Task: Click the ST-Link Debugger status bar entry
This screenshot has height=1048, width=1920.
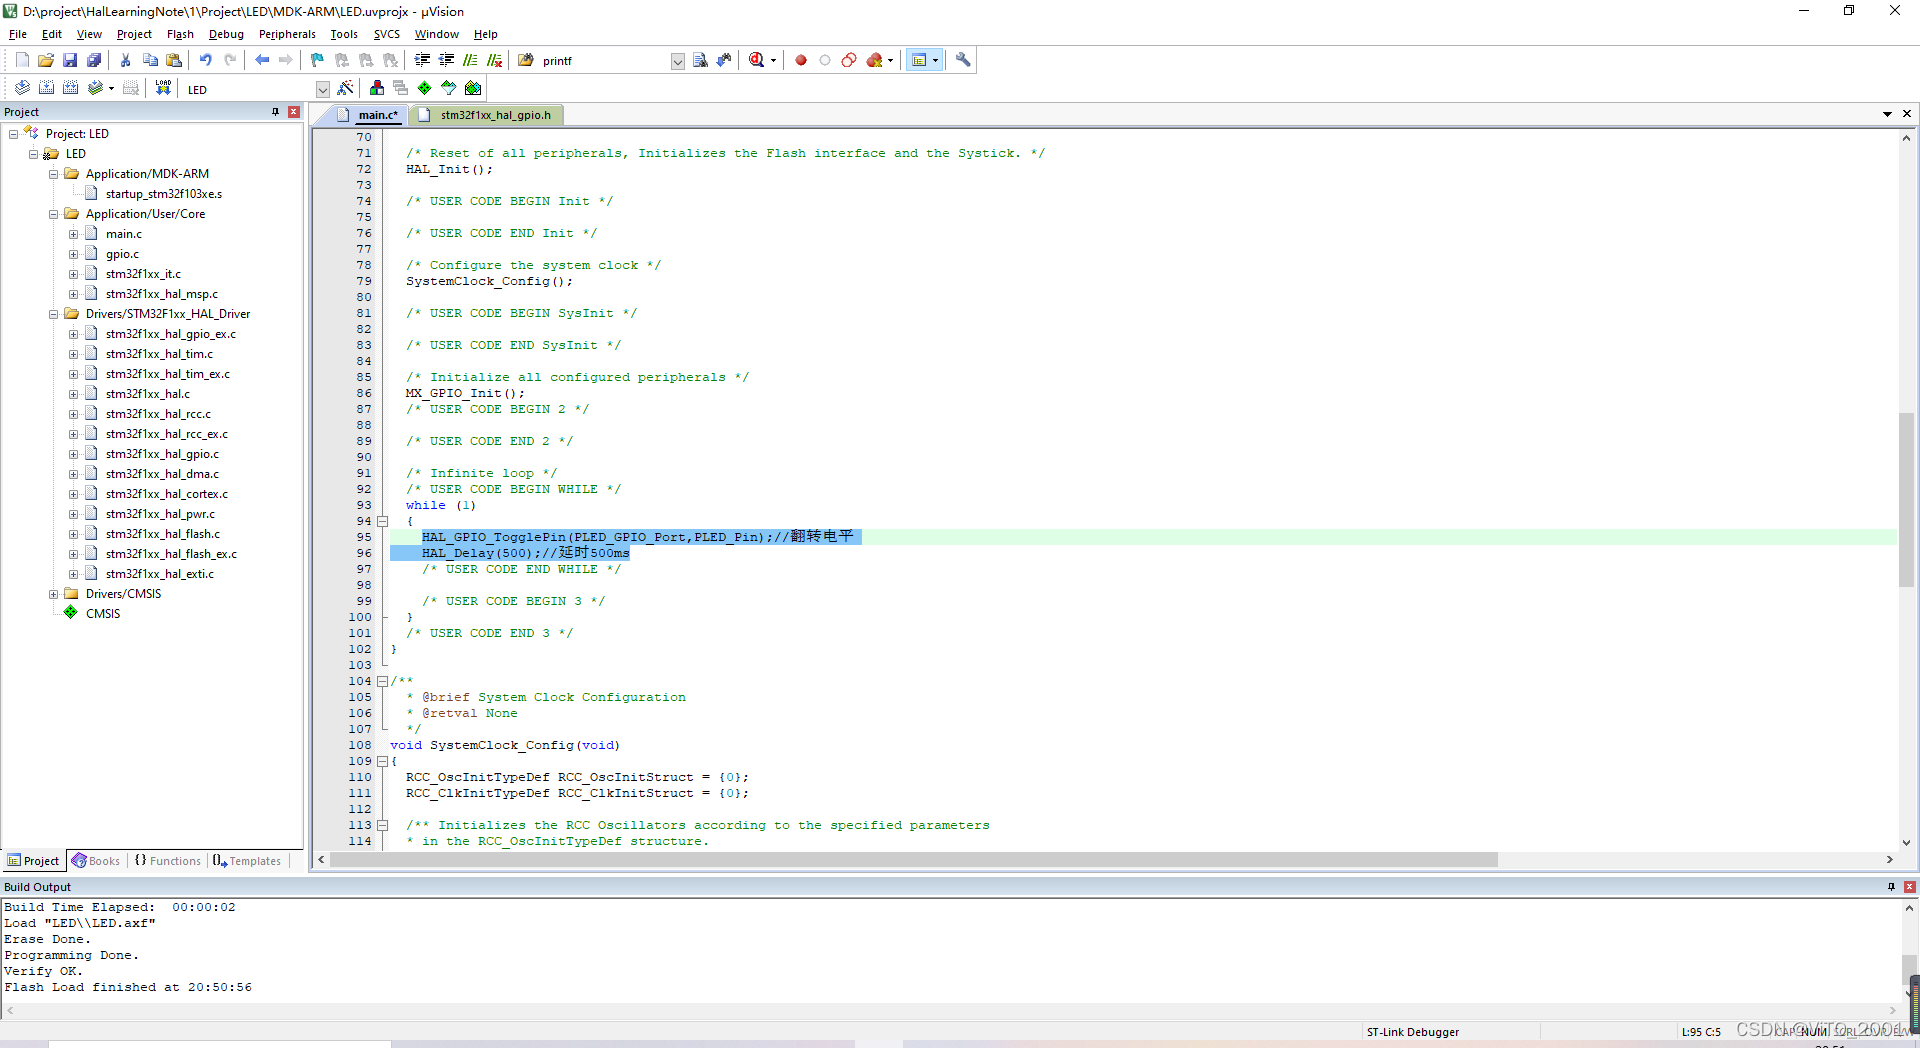Action: 1412,1032
